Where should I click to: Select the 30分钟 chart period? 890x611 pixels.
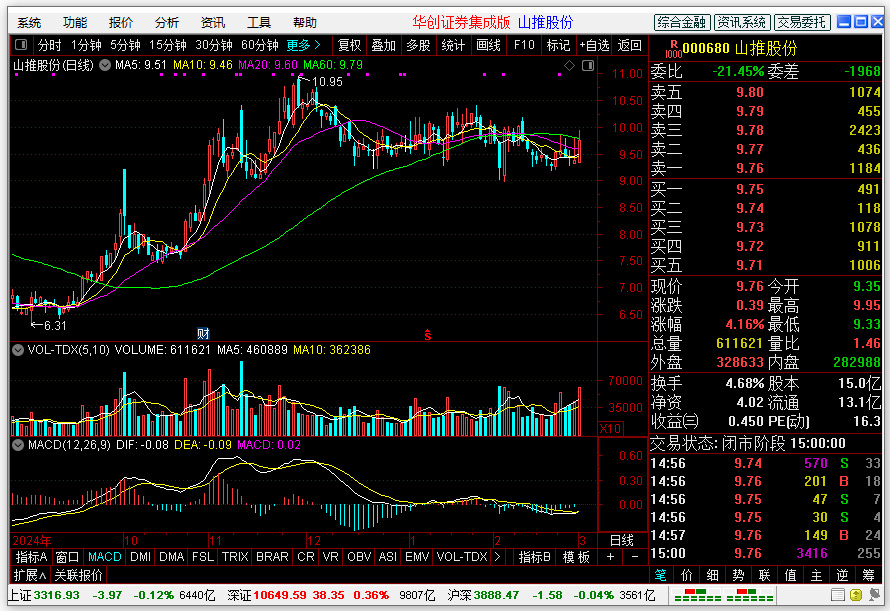click(213, 45)
